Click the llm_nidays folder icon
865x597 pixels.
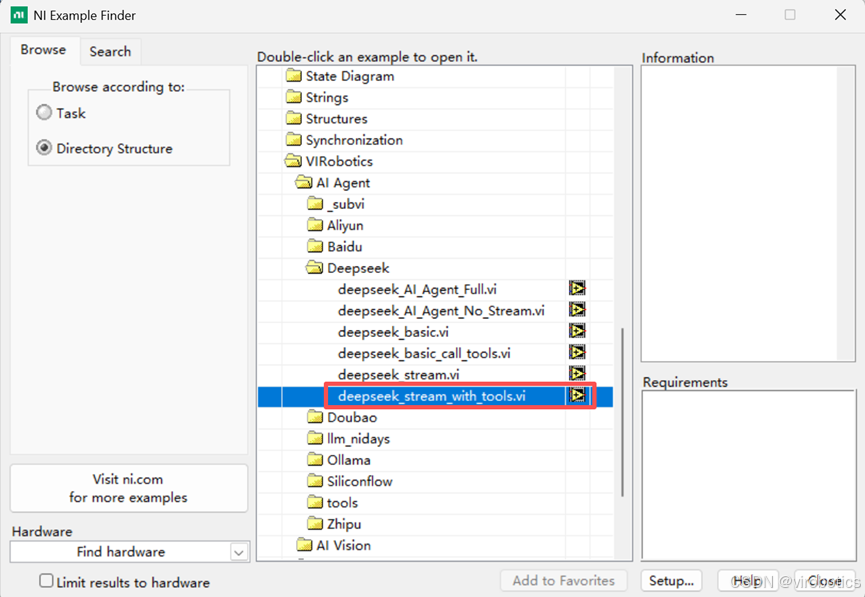(315, 439)
